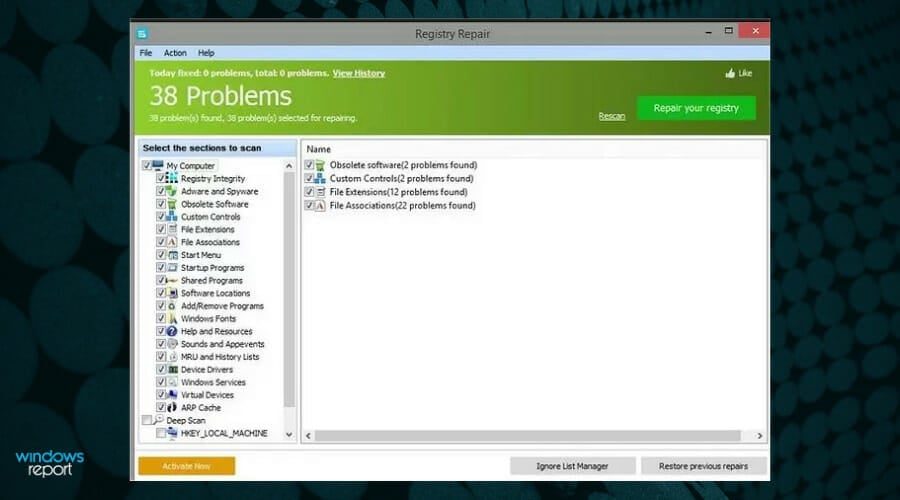Click the Activate Now button

(187, 466)
